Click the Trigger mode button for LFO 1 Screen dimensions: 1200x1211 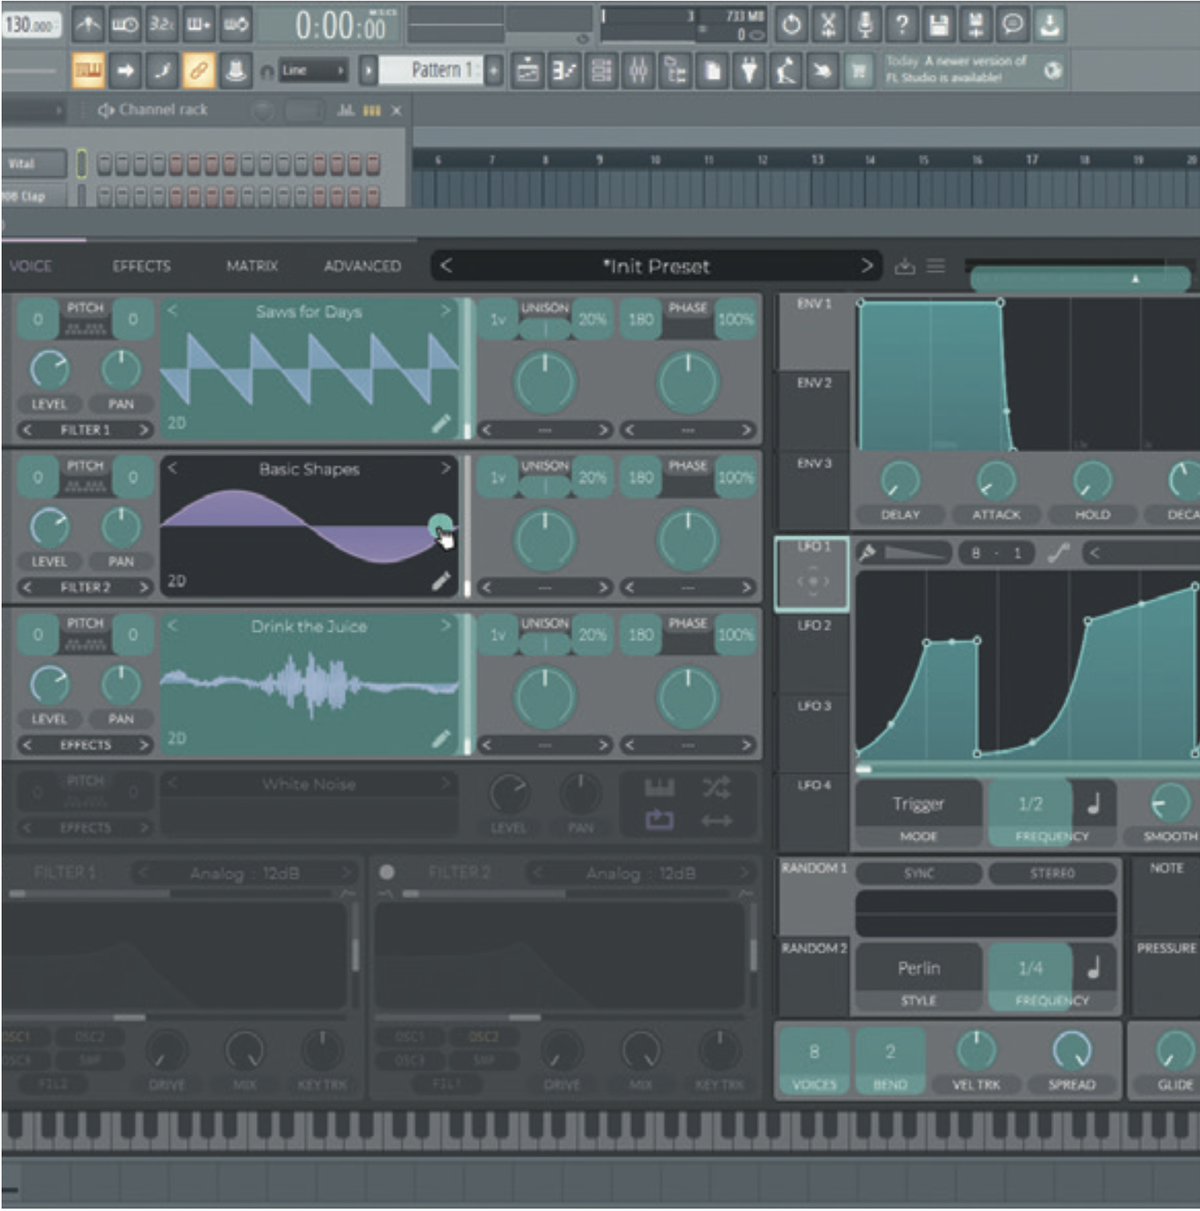tap(917, 804)
